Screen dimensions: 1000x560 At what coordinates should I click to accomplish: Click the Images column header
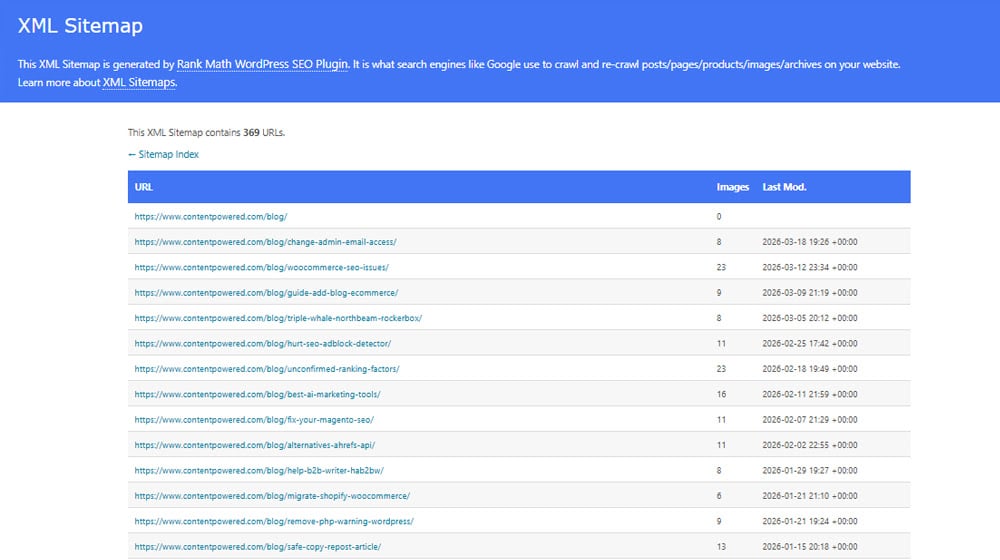click(x=732, y=187)
